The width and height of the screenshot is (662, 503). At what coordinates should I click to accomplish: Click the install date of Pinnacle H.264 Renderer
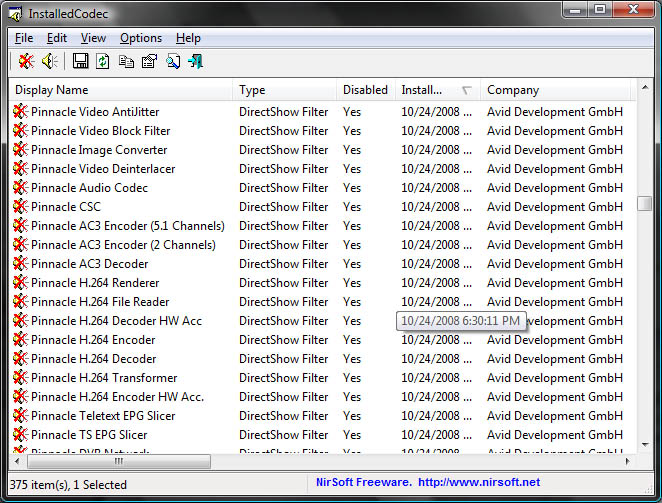[437, 283]
